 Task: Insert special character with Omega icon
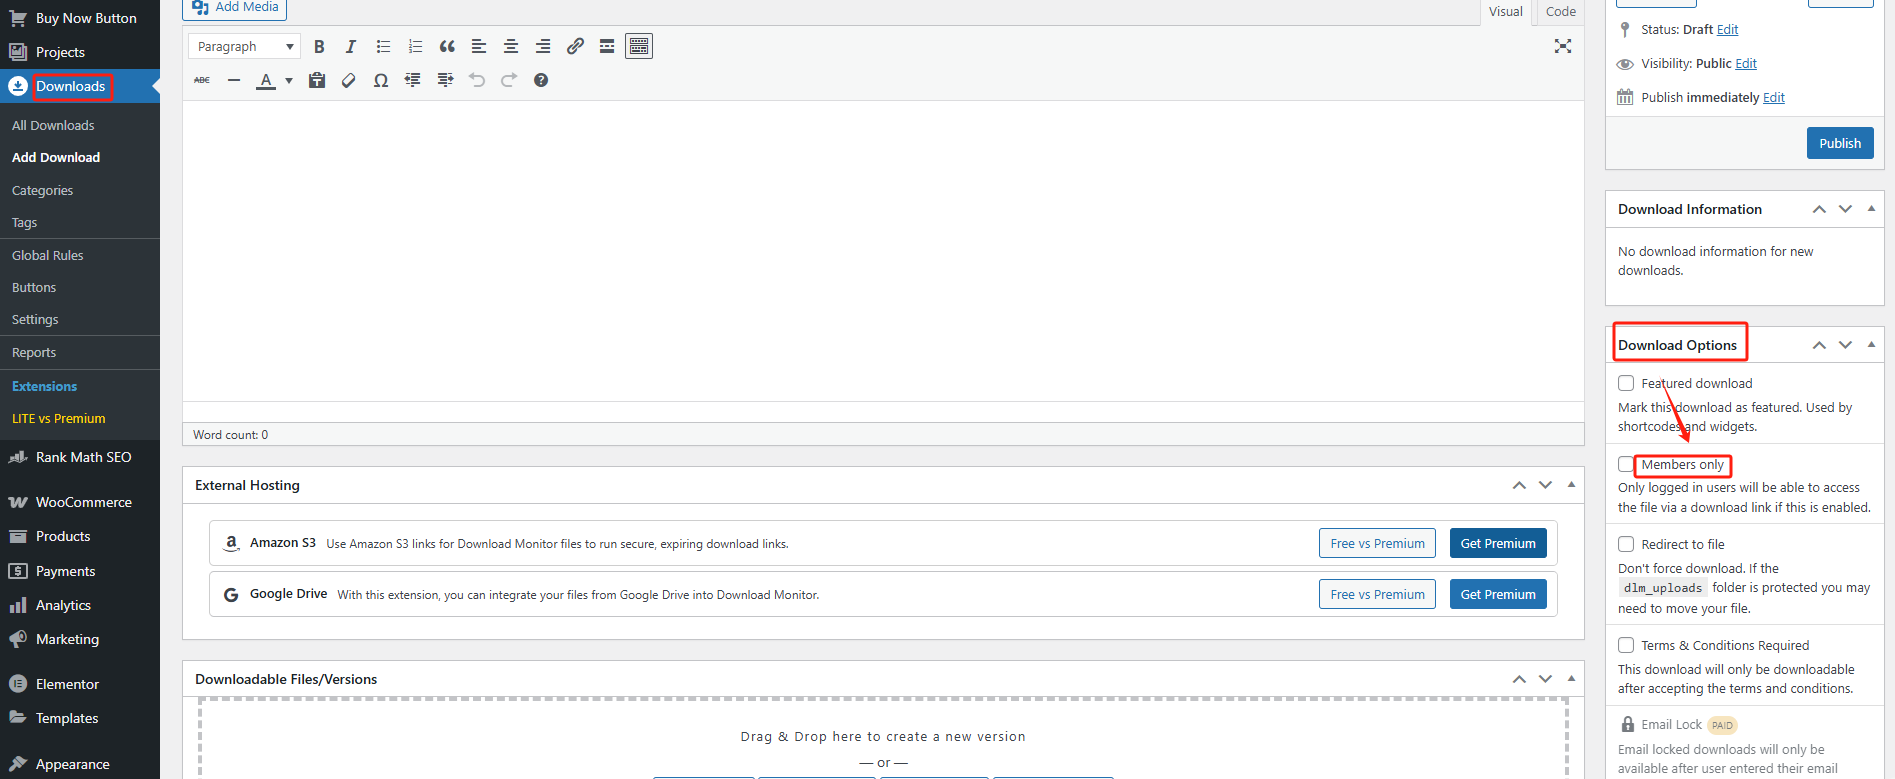pos(381,81)
